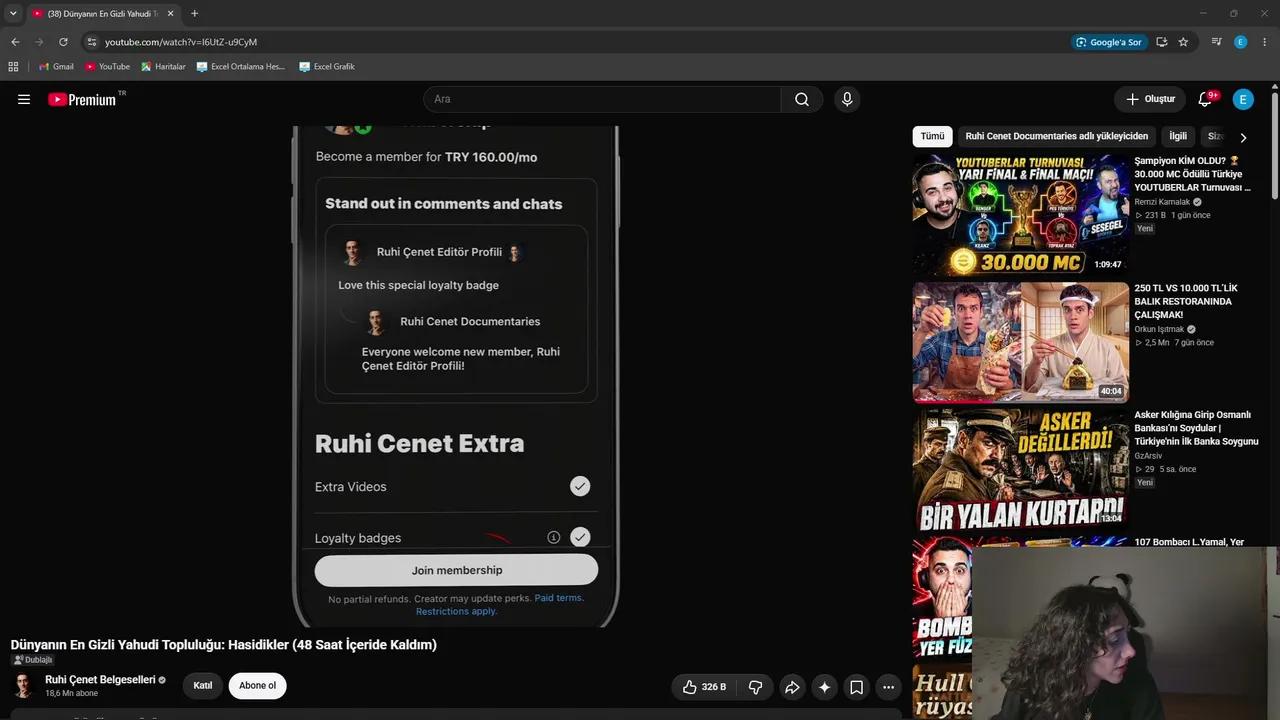Viewport: 1280px width, 720px height.
Task: Click the Remzi Kamalak channel name
Action: point(1162,202)
